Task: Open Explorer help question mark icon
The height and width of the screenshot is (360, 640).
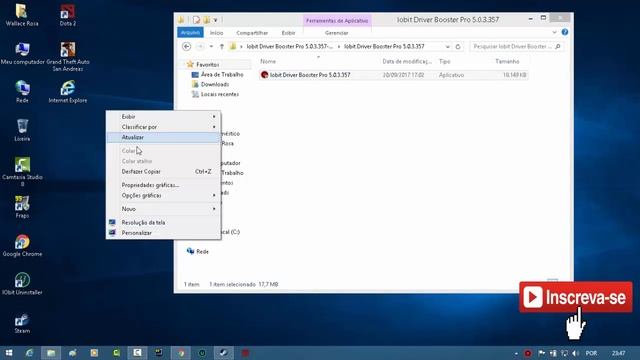Action: [565, 32]
